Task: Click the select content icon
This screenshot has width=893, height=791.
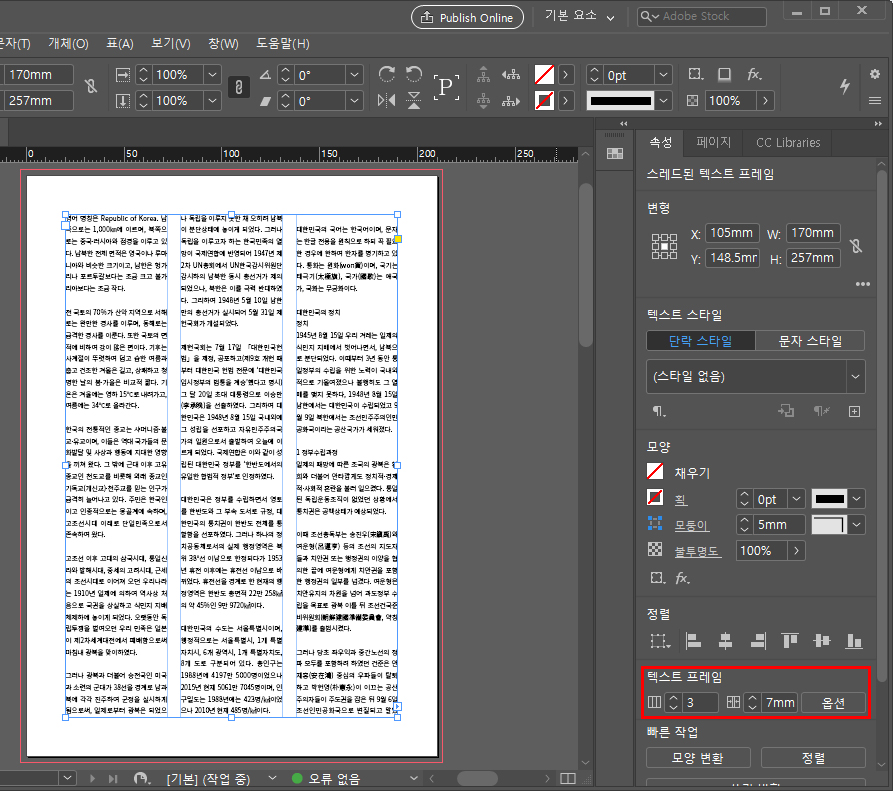Action: click(484, 101)
